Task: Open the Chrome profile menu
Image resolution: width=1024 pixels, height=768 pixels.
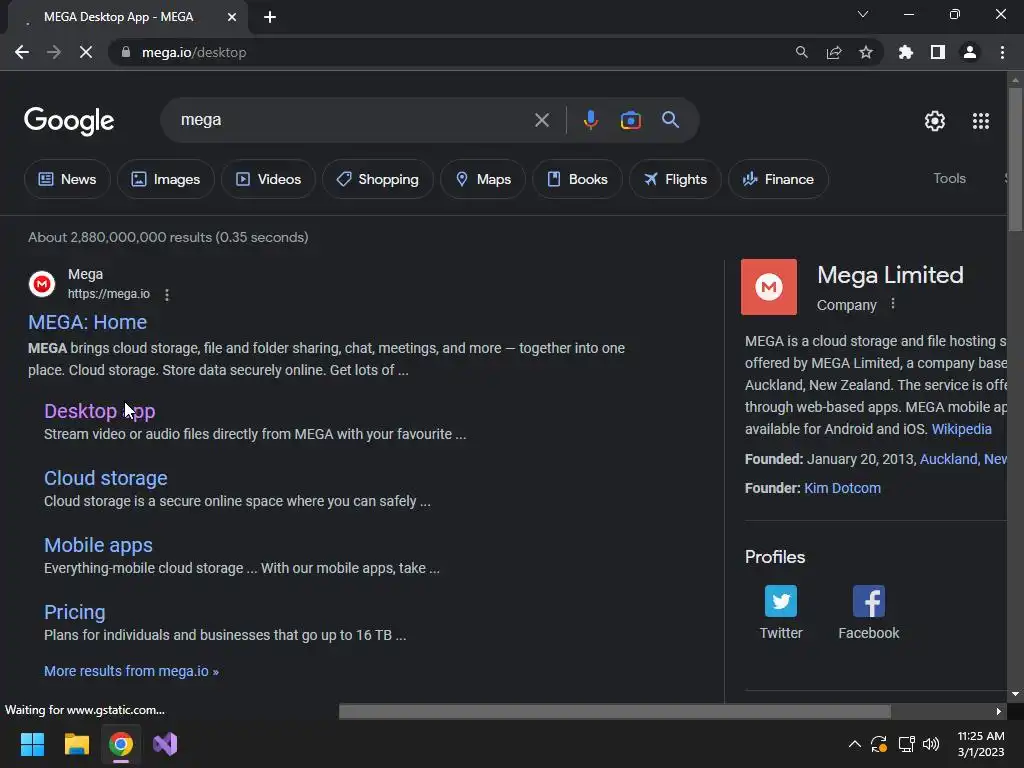Action: (970, 52)
